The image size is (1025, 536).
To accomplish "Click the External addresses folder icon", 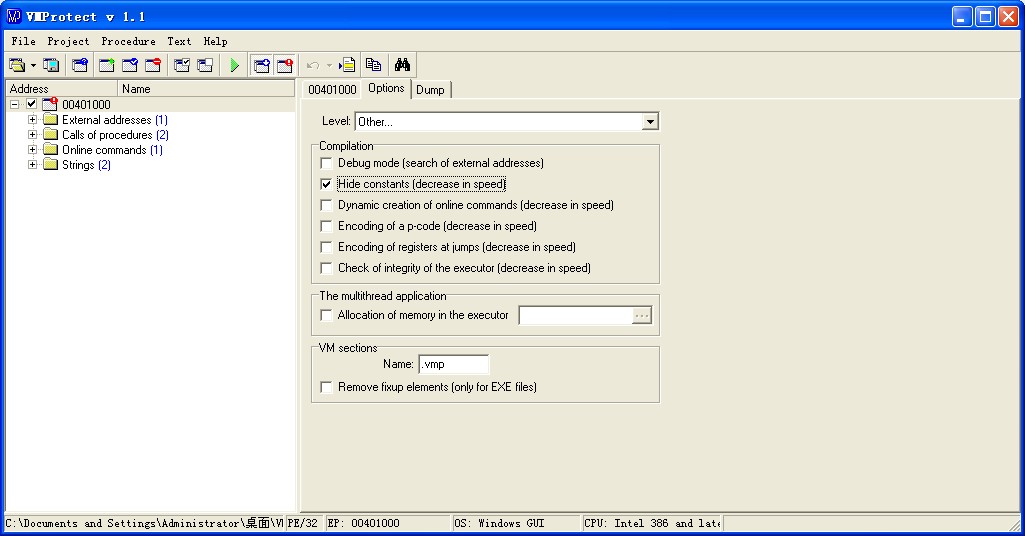I will point(50,119).
